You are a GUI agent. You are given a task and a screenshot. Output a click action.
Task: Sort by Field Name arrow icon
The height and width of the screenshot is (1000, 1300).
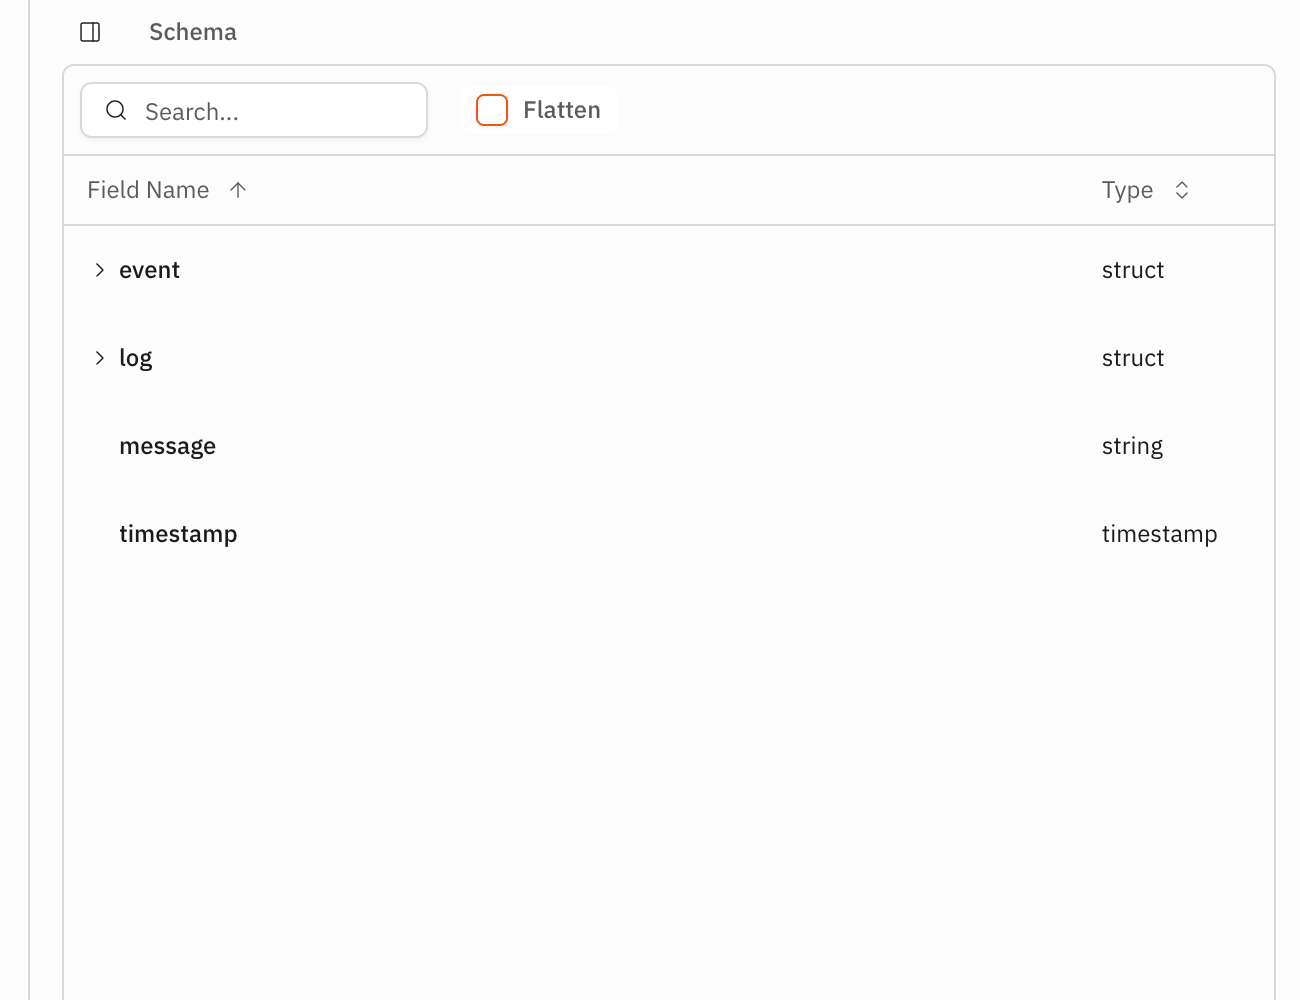[237, 190]
